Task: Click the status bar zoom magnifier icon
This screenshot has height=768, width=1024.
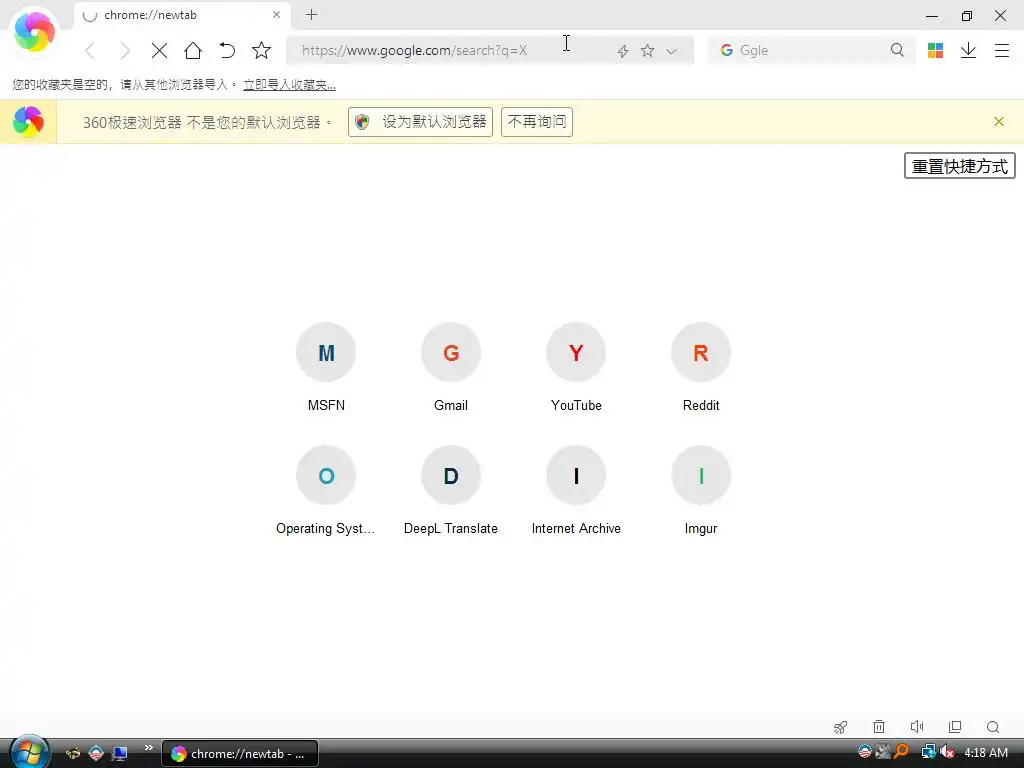Action: click(x=993, y=727)
